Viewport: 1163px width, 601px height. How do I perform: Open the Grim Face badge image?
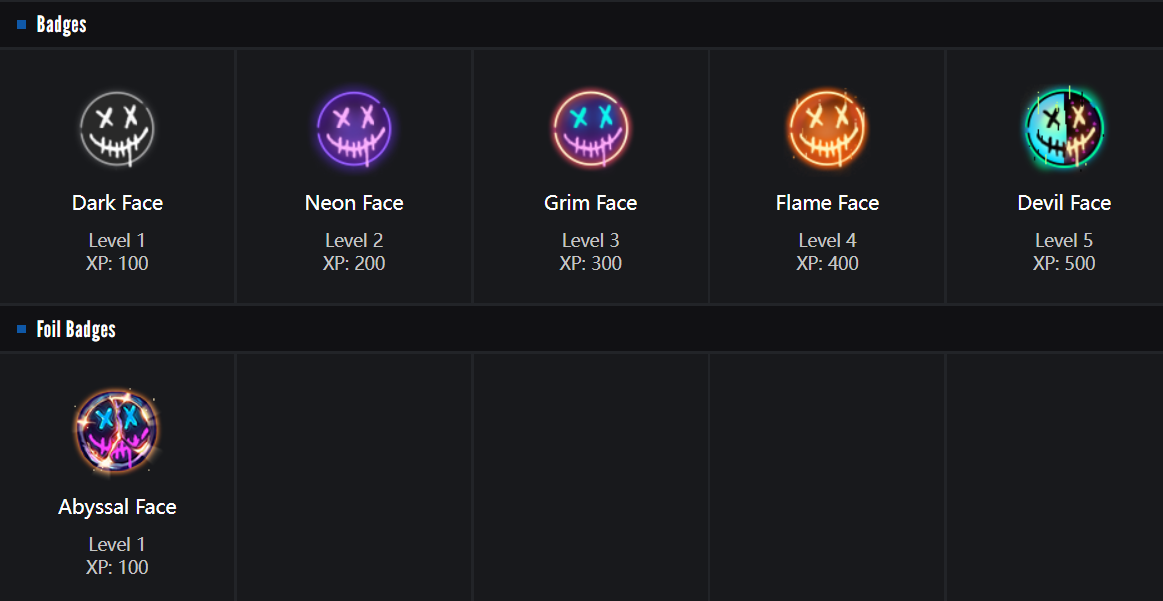(590, 129)
